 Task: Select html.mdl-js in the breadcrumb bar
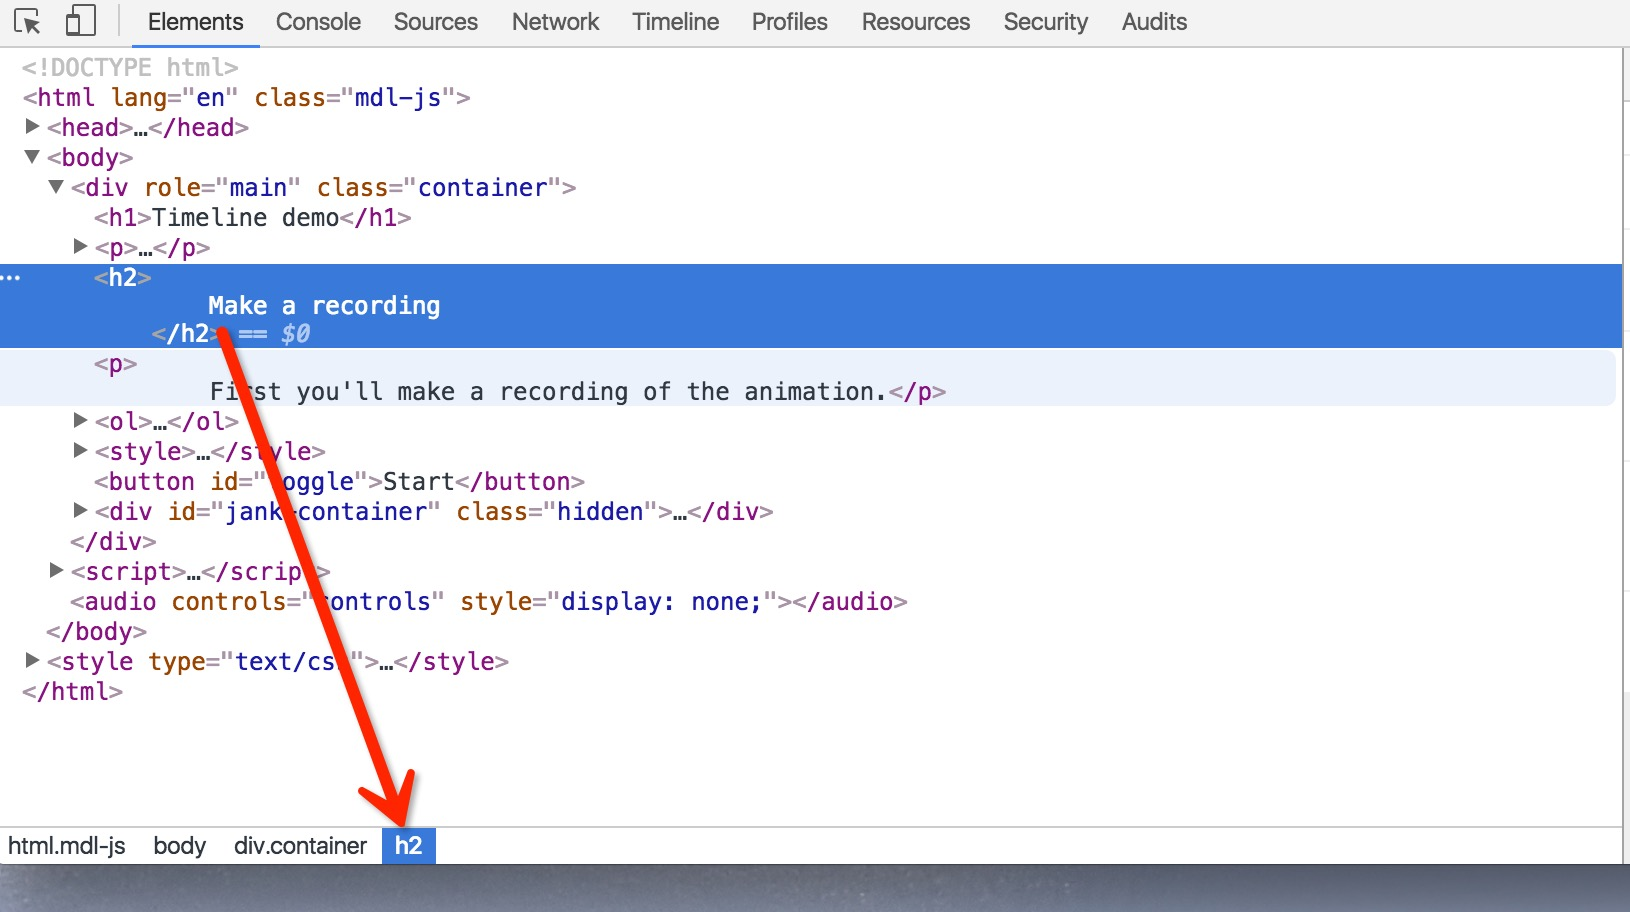[x=67, y=846]
